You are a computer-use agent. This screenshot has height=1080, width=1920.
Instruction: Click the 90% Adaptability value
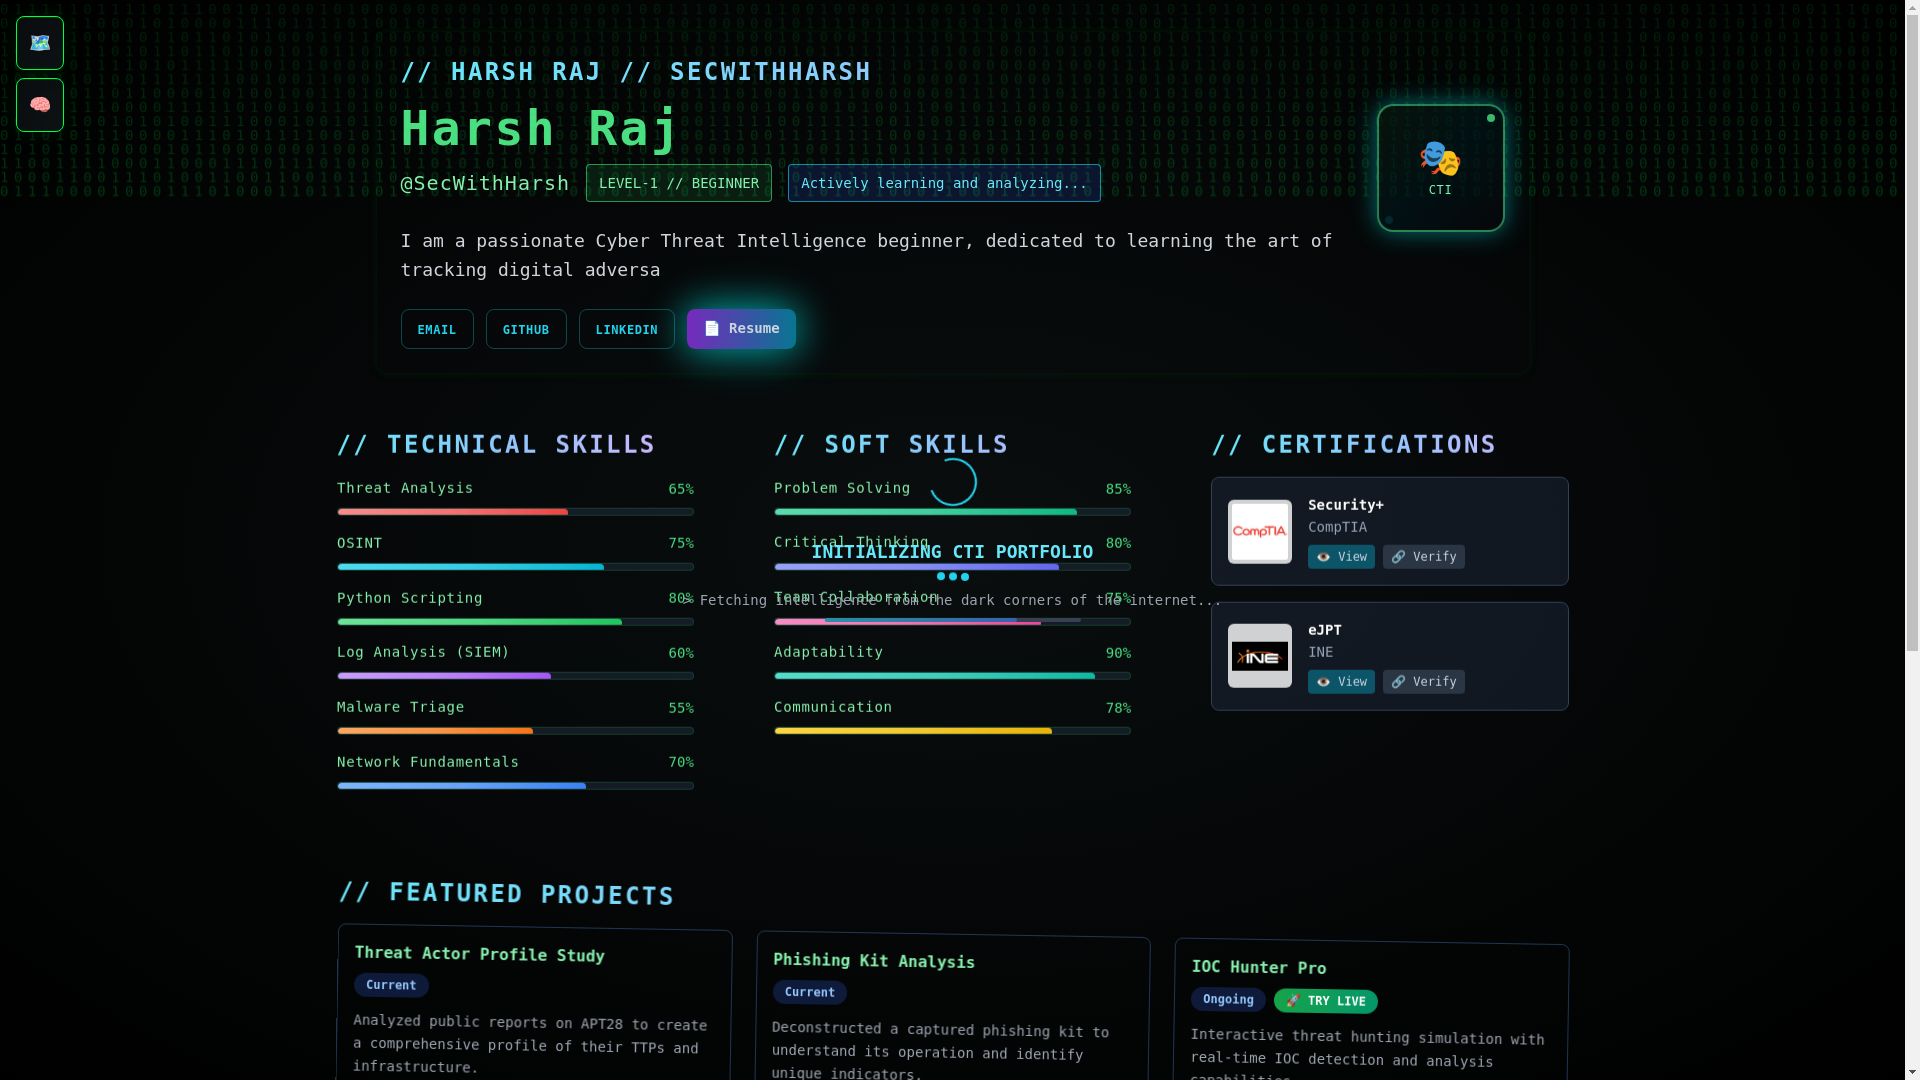[1118, 653]
